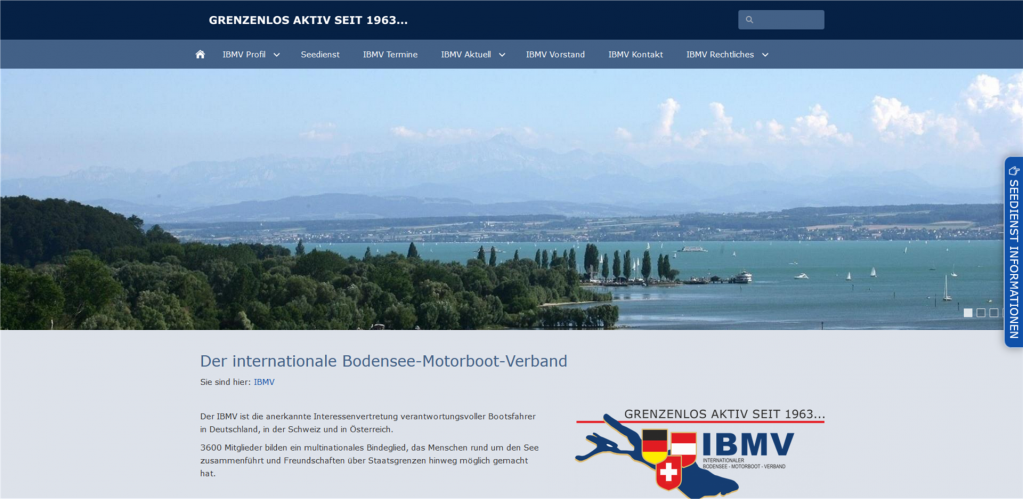Select the third slider indicator square
1023x499 pixels.
[994, 312]
